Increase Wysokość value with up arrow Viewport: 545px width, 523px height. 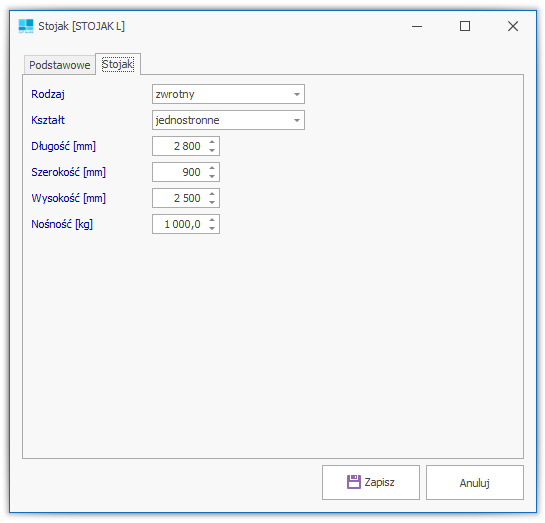212,194
